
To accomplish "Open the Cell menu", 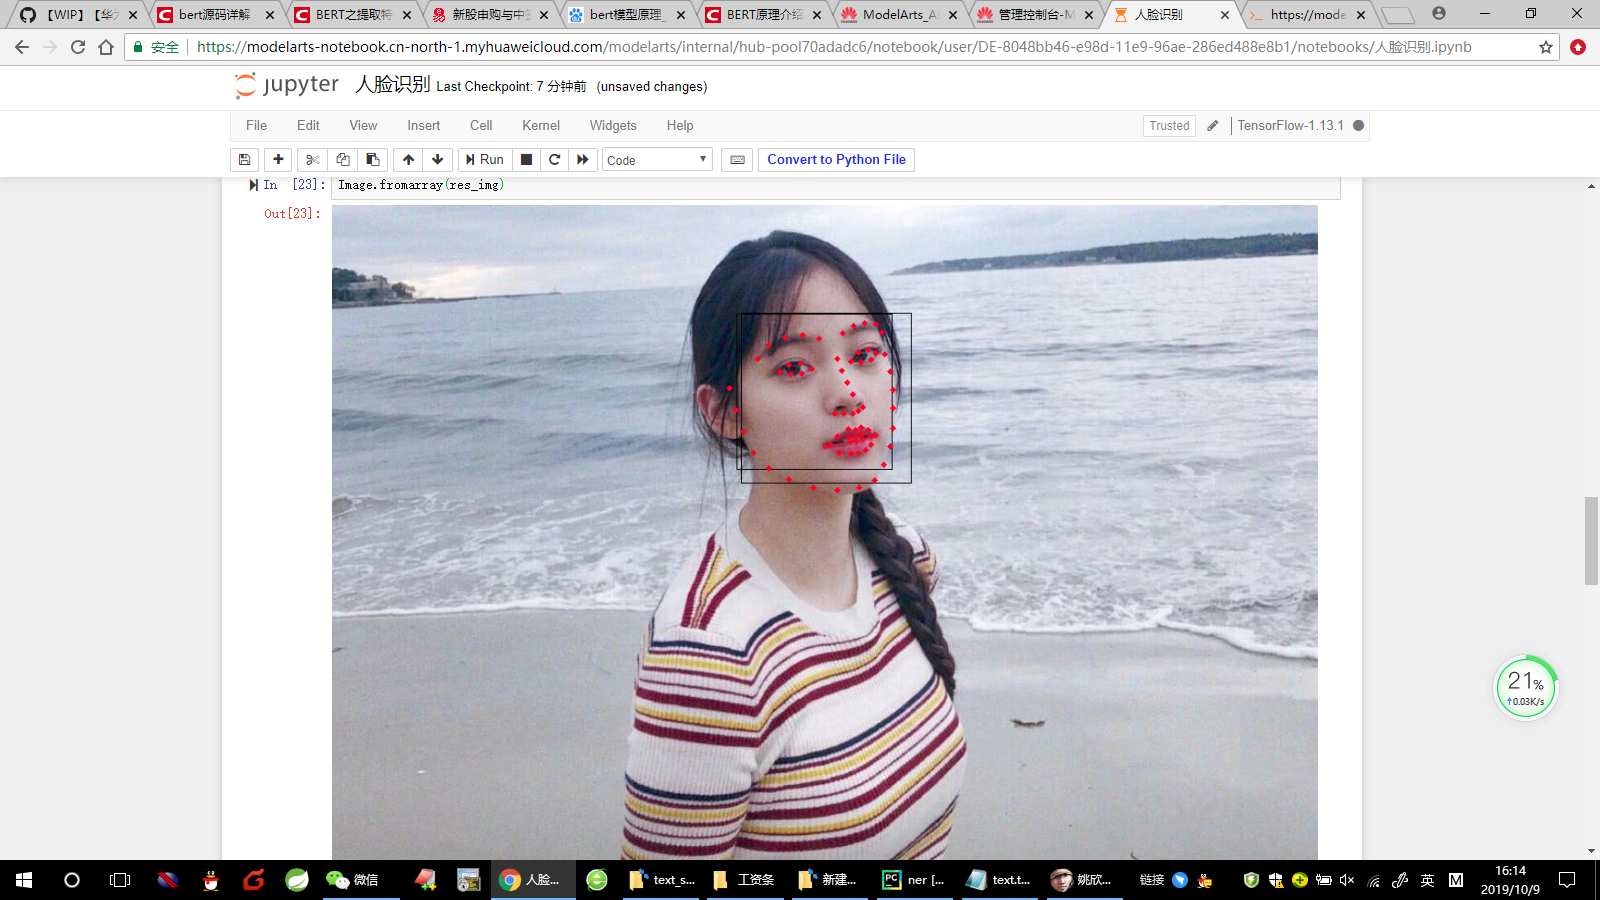I will [x=481, y=125].
